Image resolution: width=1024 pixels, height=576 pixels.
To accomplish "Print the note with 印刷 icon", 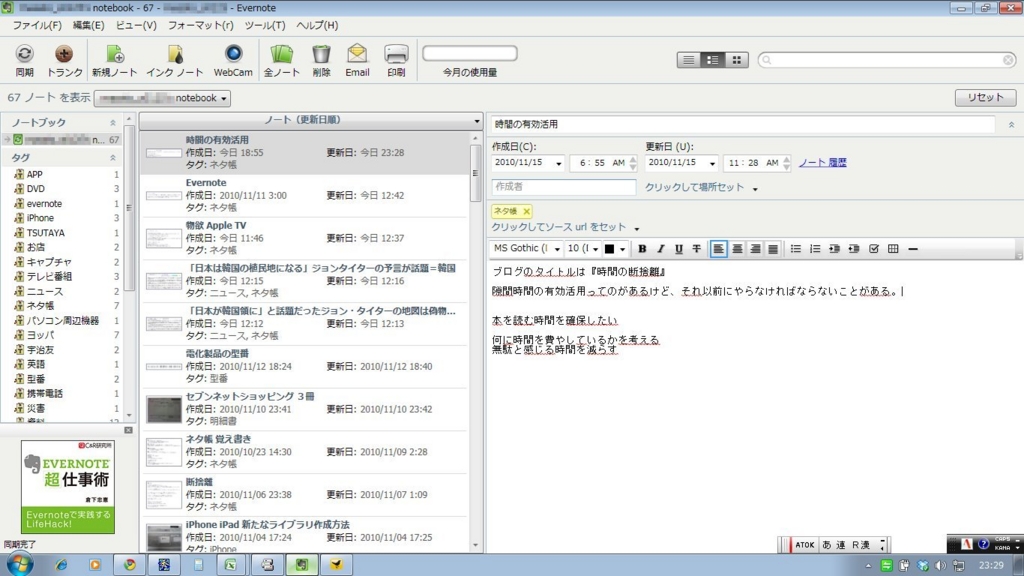I will click(396, 60).
